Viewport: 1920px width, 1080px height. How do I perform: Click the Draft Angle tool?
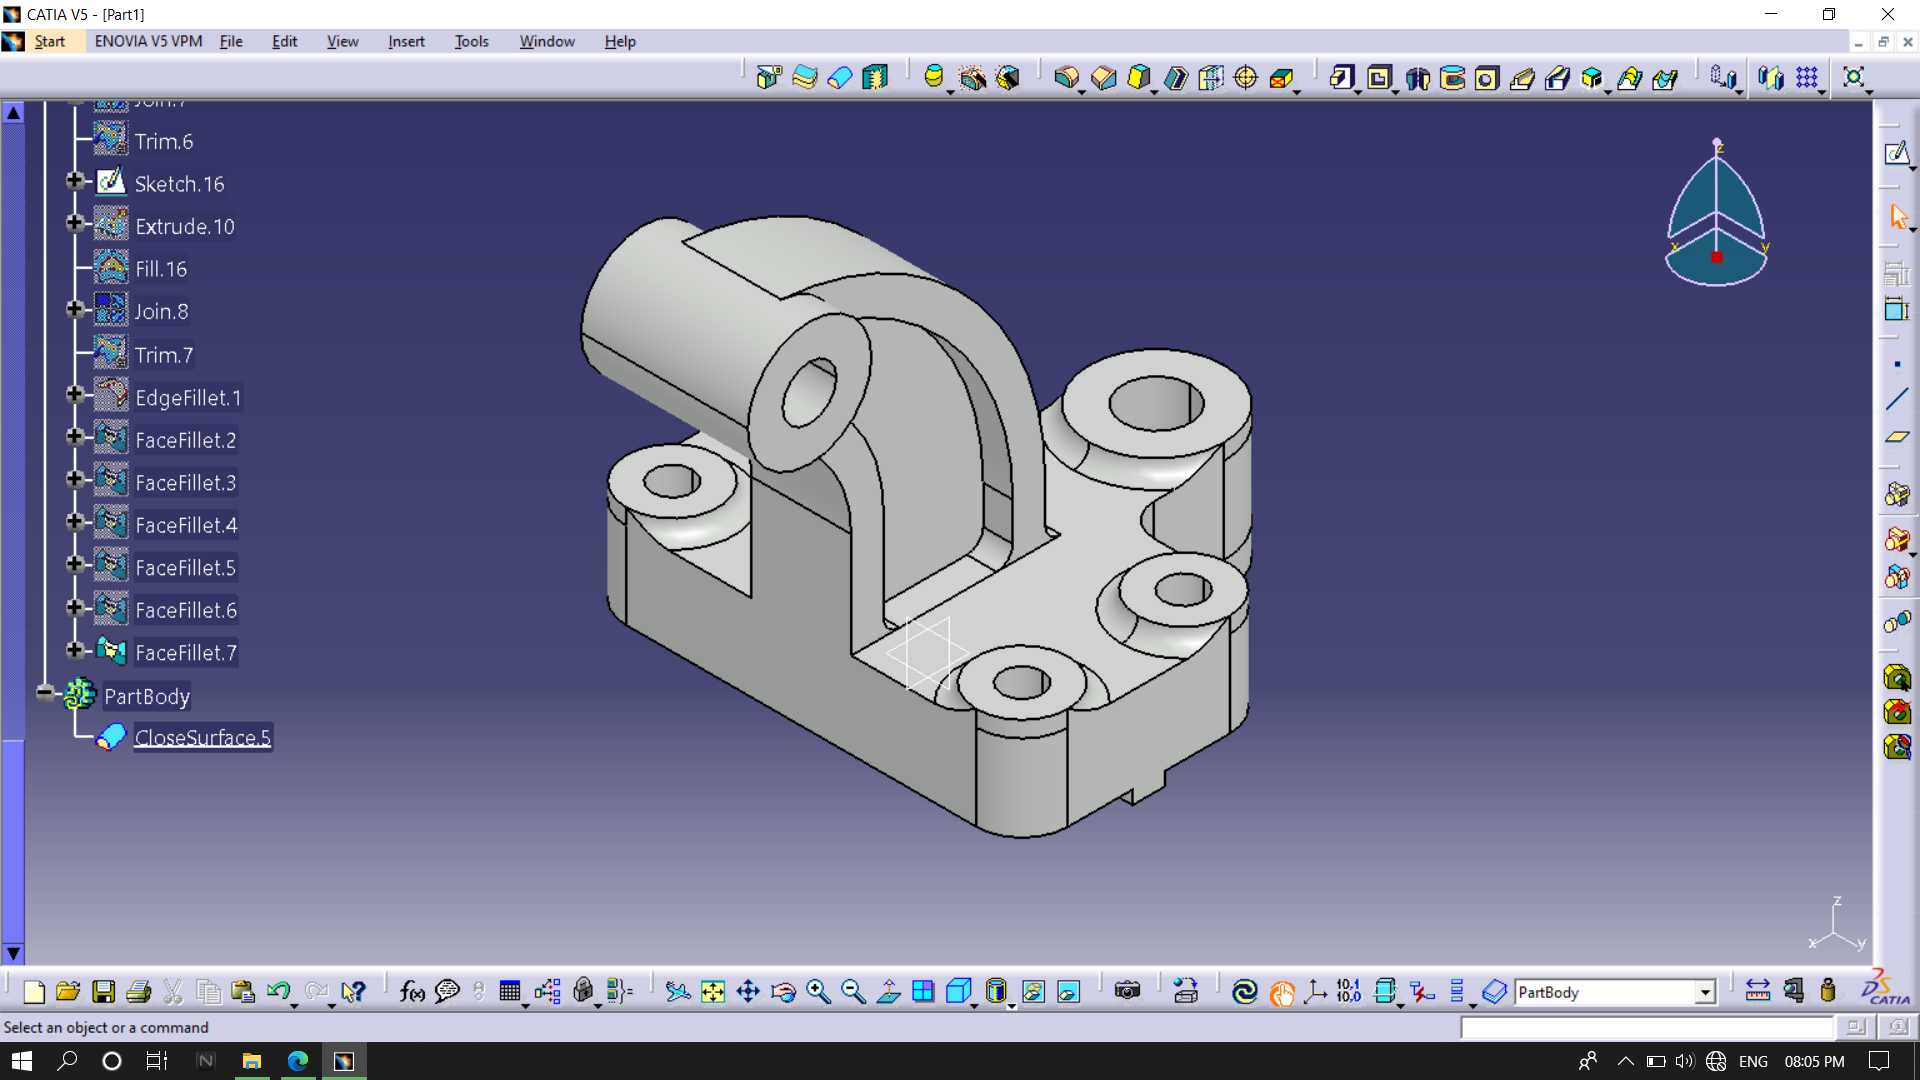point(1139,77)
